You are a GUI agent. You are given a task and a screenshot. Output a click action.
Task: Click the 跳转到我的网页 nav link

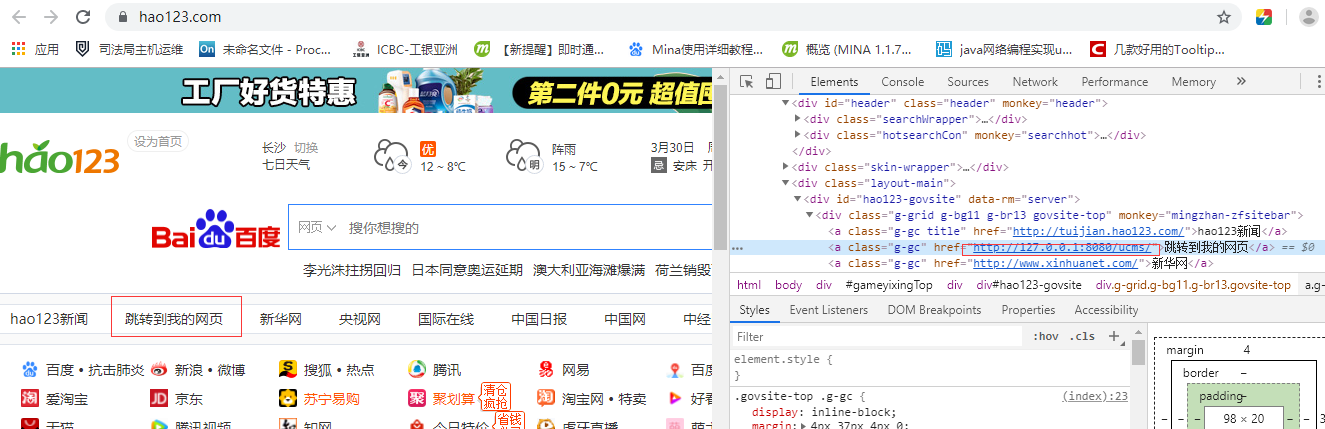174,319
